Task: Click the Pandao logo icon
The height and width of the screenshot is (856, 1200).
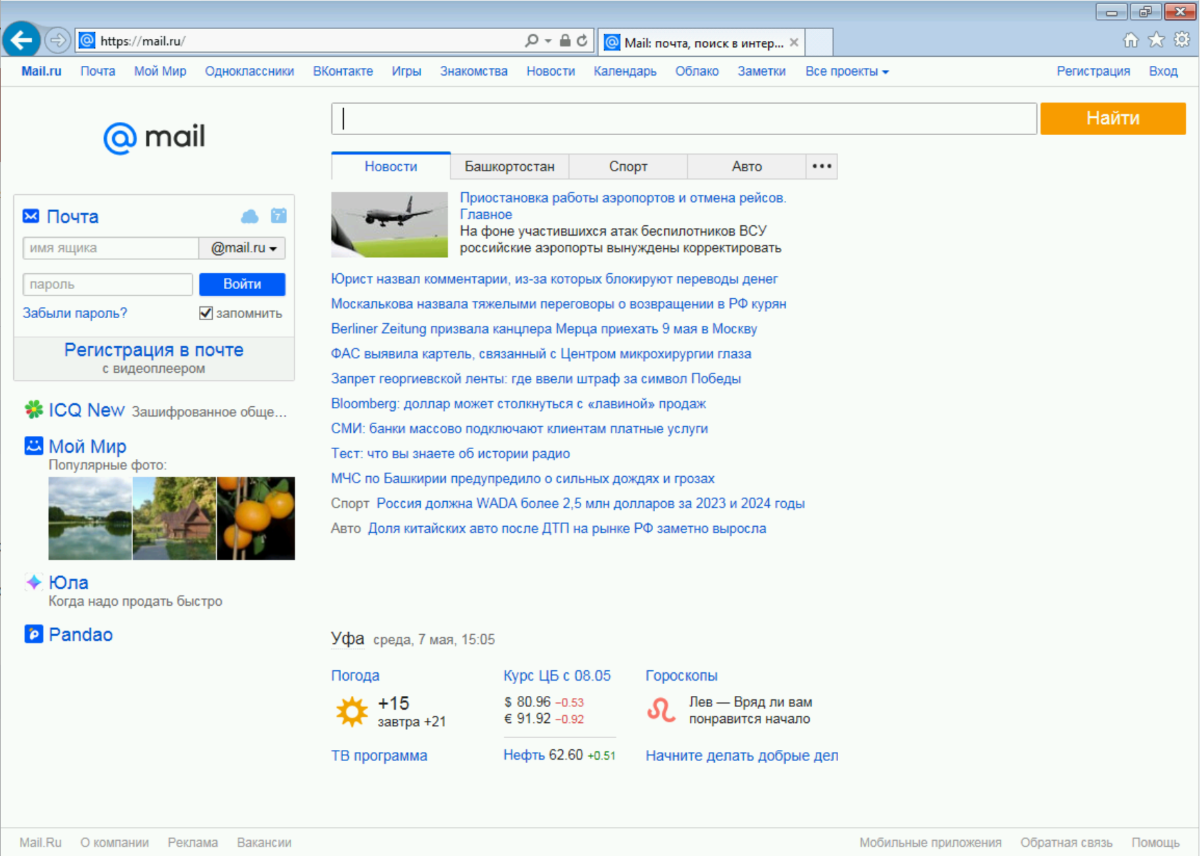Action: pos(34,634)
